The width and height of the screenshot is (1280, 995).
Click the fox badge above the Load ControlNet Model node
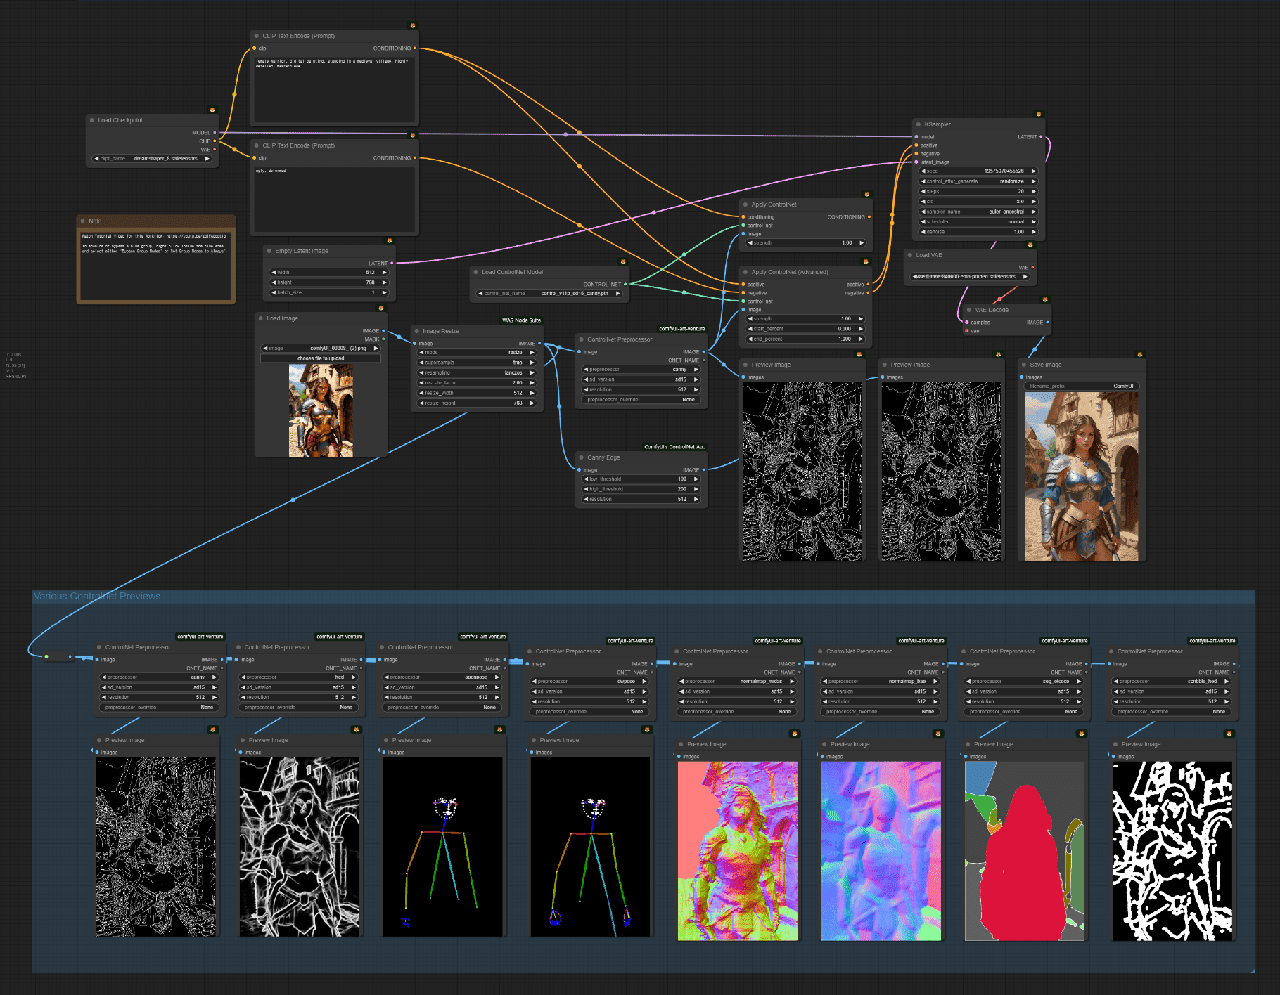click(622, 260)
